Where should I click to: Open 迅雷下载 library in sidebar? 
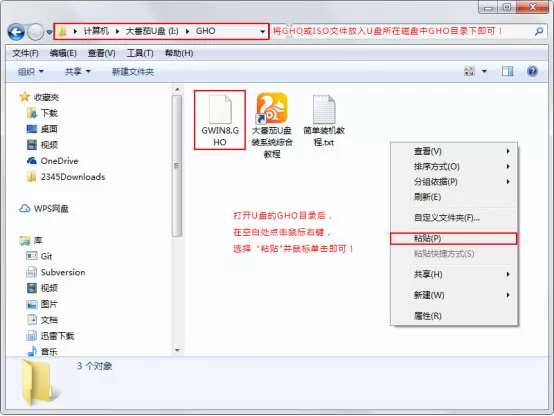[x=50, y=336]
